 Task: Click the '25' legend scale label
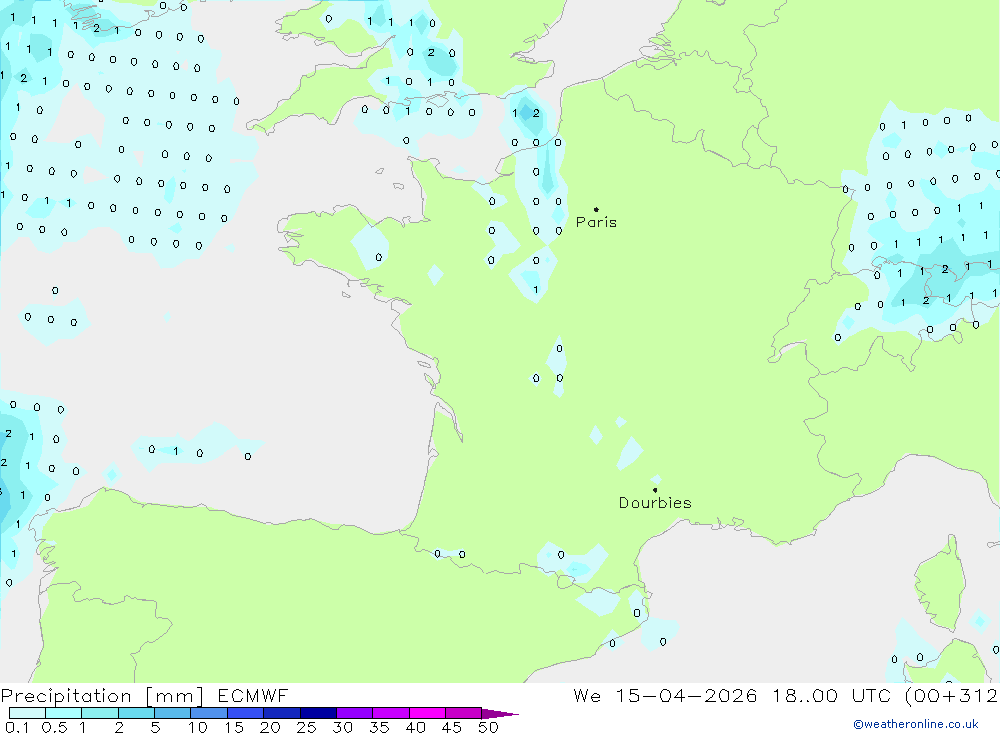[x=306, y=727]
